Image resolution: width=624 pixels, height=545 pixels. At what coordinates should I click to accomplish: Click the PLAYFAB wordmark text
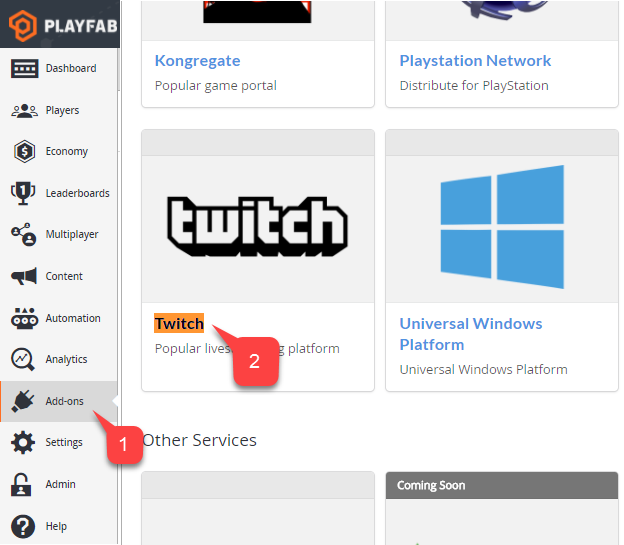point(81,26)
